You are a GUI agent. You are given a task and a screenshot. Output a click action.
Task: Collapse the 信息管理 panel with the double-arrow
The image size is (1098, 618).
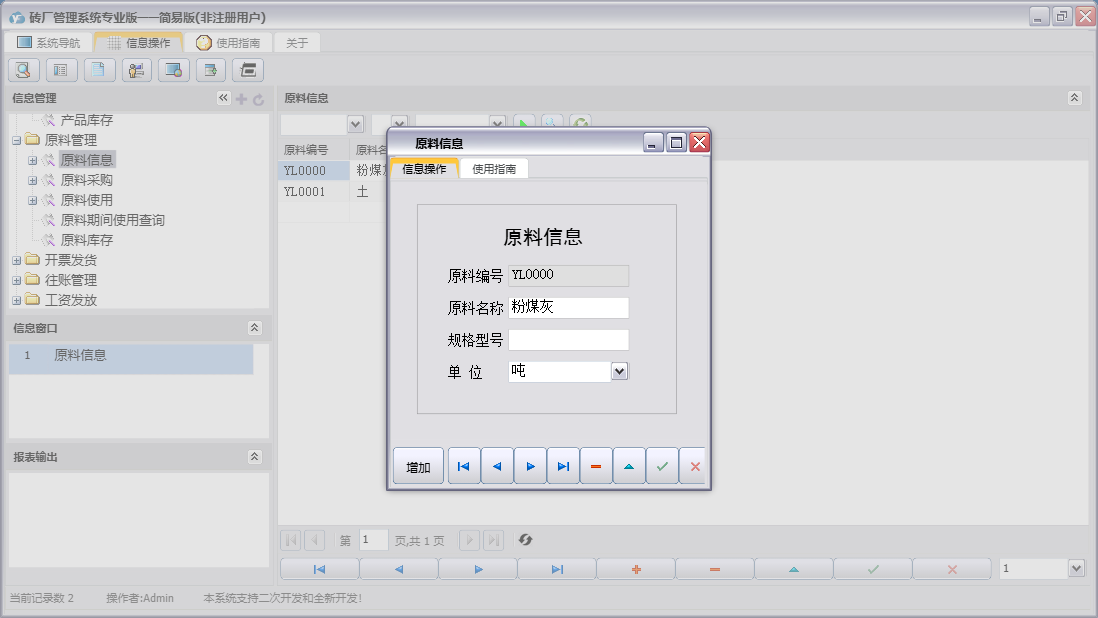(223, 98)
